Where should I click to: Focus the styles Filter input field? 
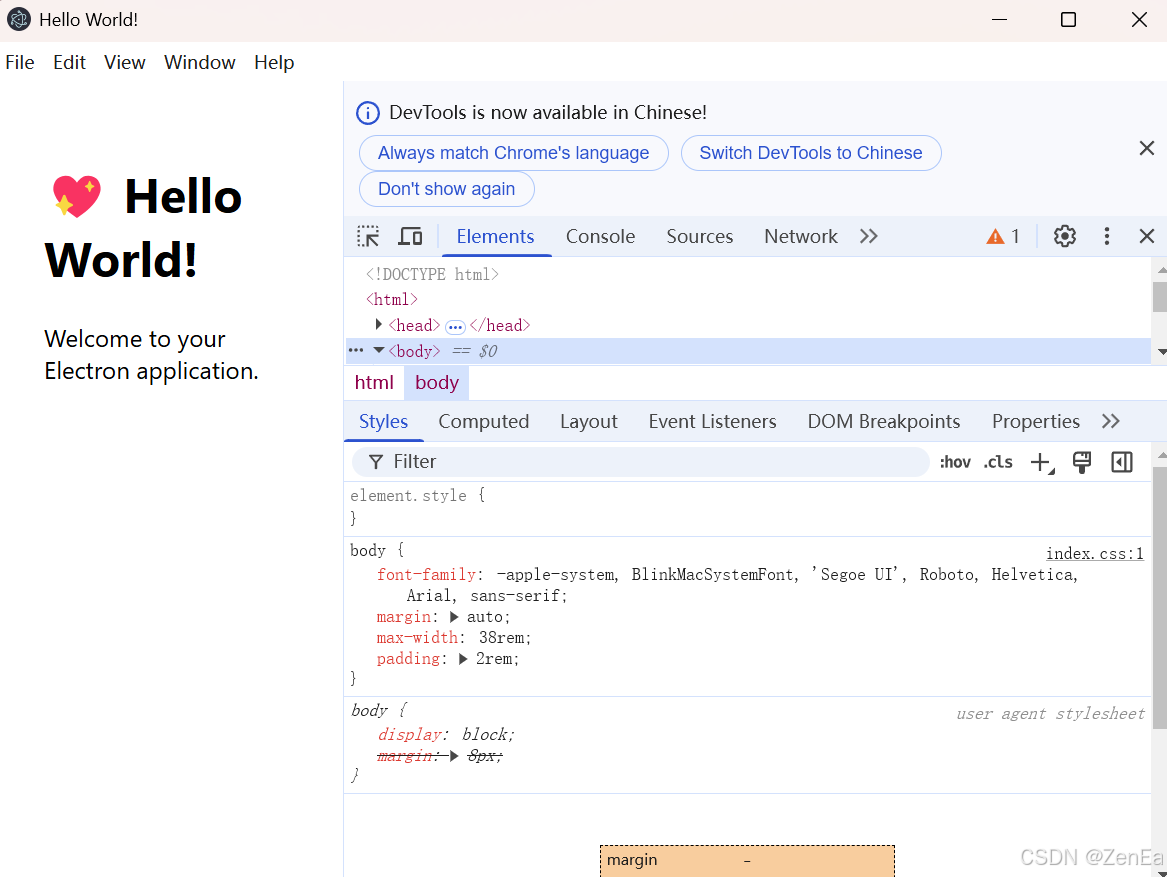tap(640, 462)
